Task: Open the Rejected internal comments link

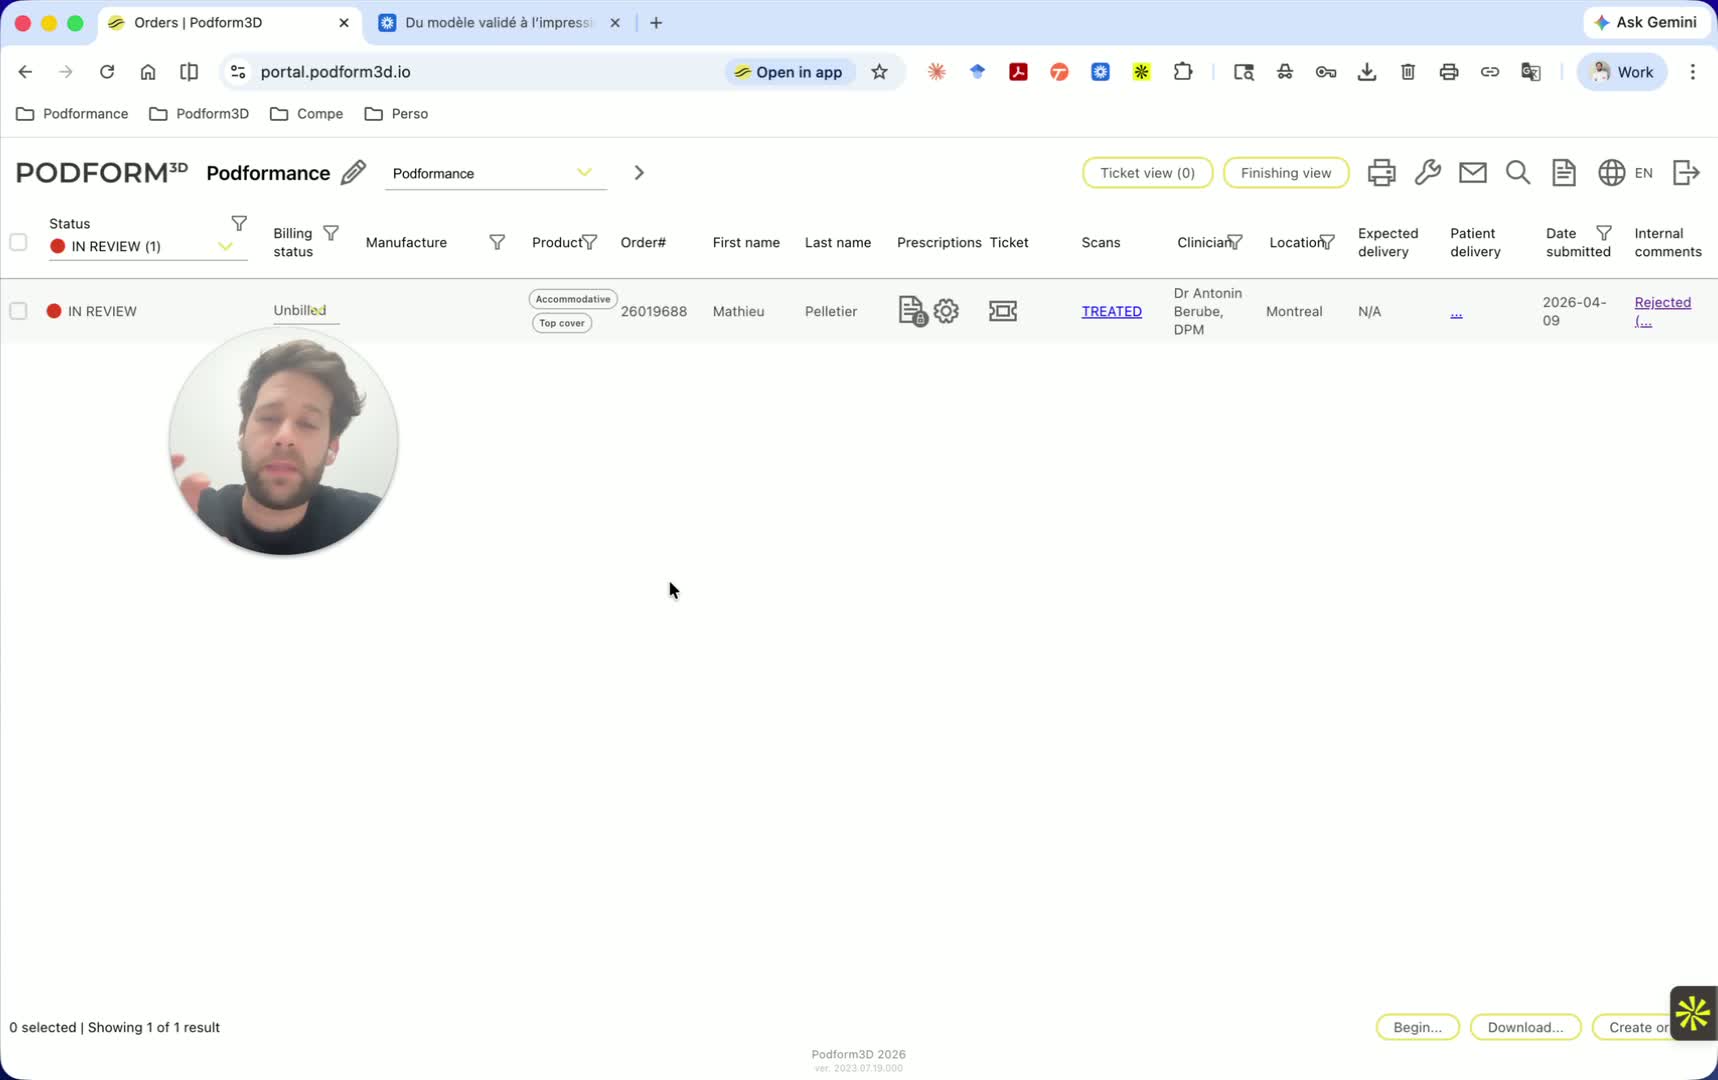Action: tap(1662, 311)
